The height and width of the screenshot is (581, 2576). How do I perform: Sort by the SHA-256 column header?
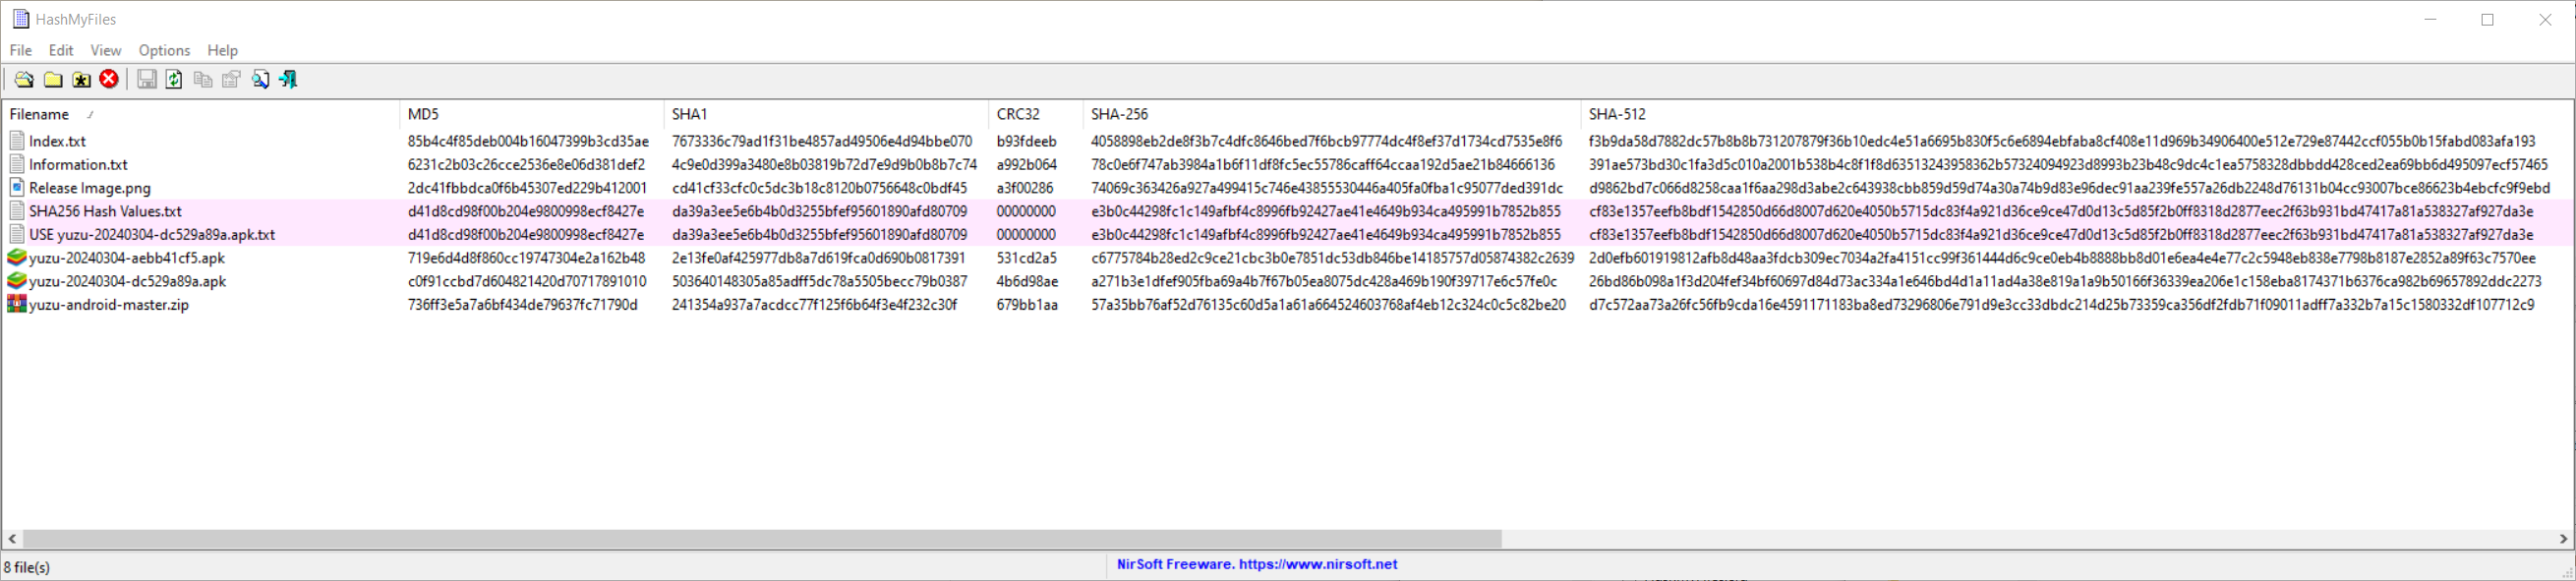pos(1331,114)
